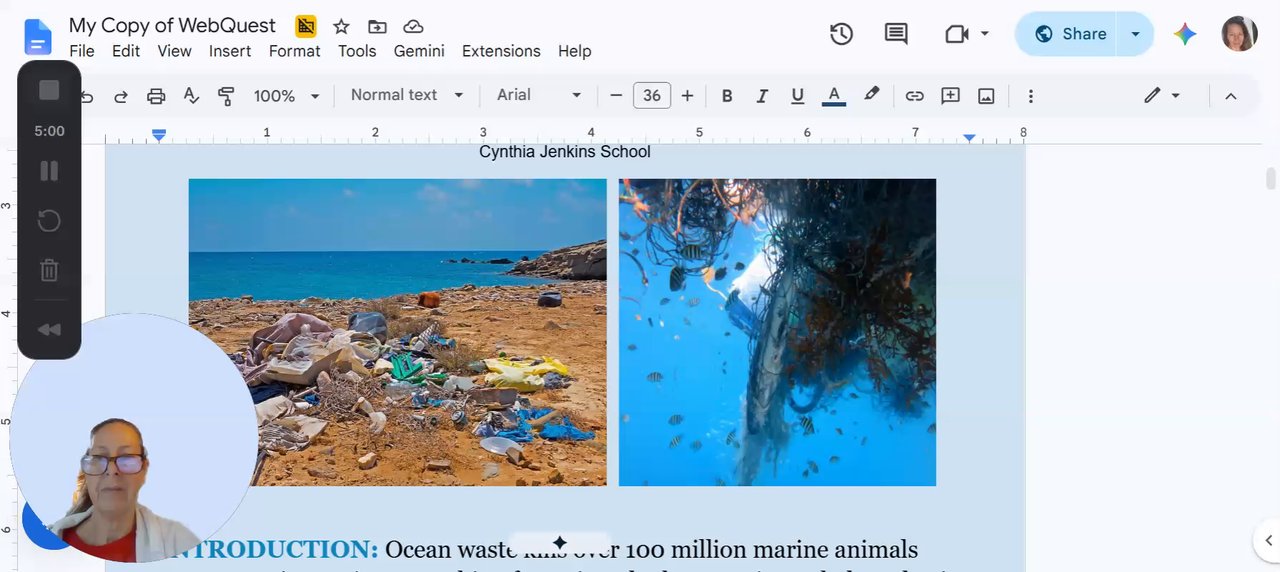The image size is (1280, 572).
Task: Open the zoom 100% dropdown
Action: tap(286, 96)
